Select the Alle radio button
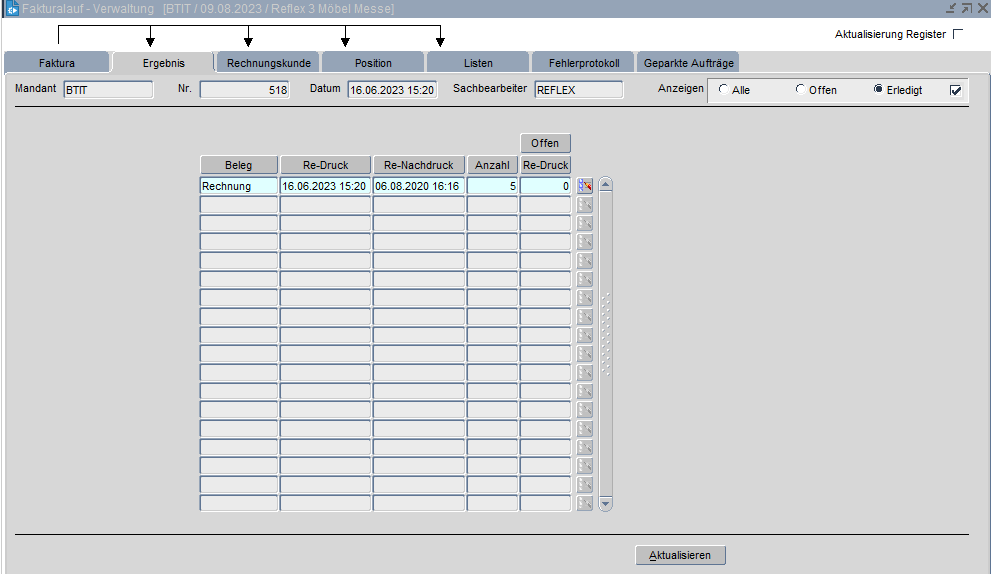This screenshot has width=991, height=574. (x=723, y=90)
